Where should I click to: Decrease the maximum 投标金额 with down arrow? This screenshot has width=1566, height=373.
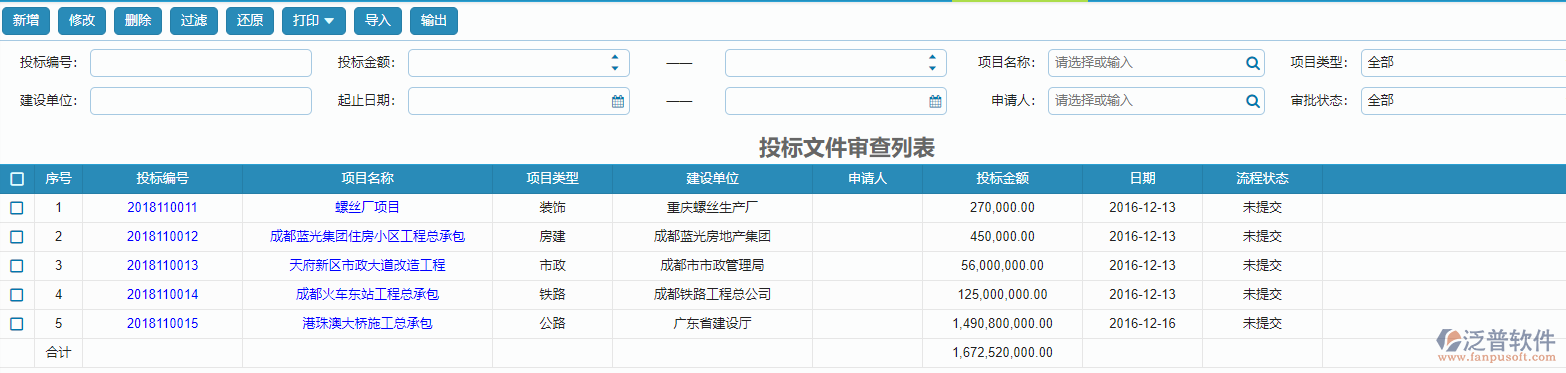point(932,69)
